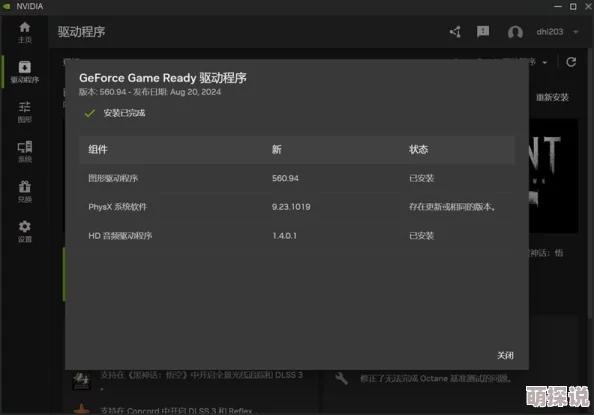Click the refresh drivers icon
Screen dimensions: 594x415
[x=571, y=62]
